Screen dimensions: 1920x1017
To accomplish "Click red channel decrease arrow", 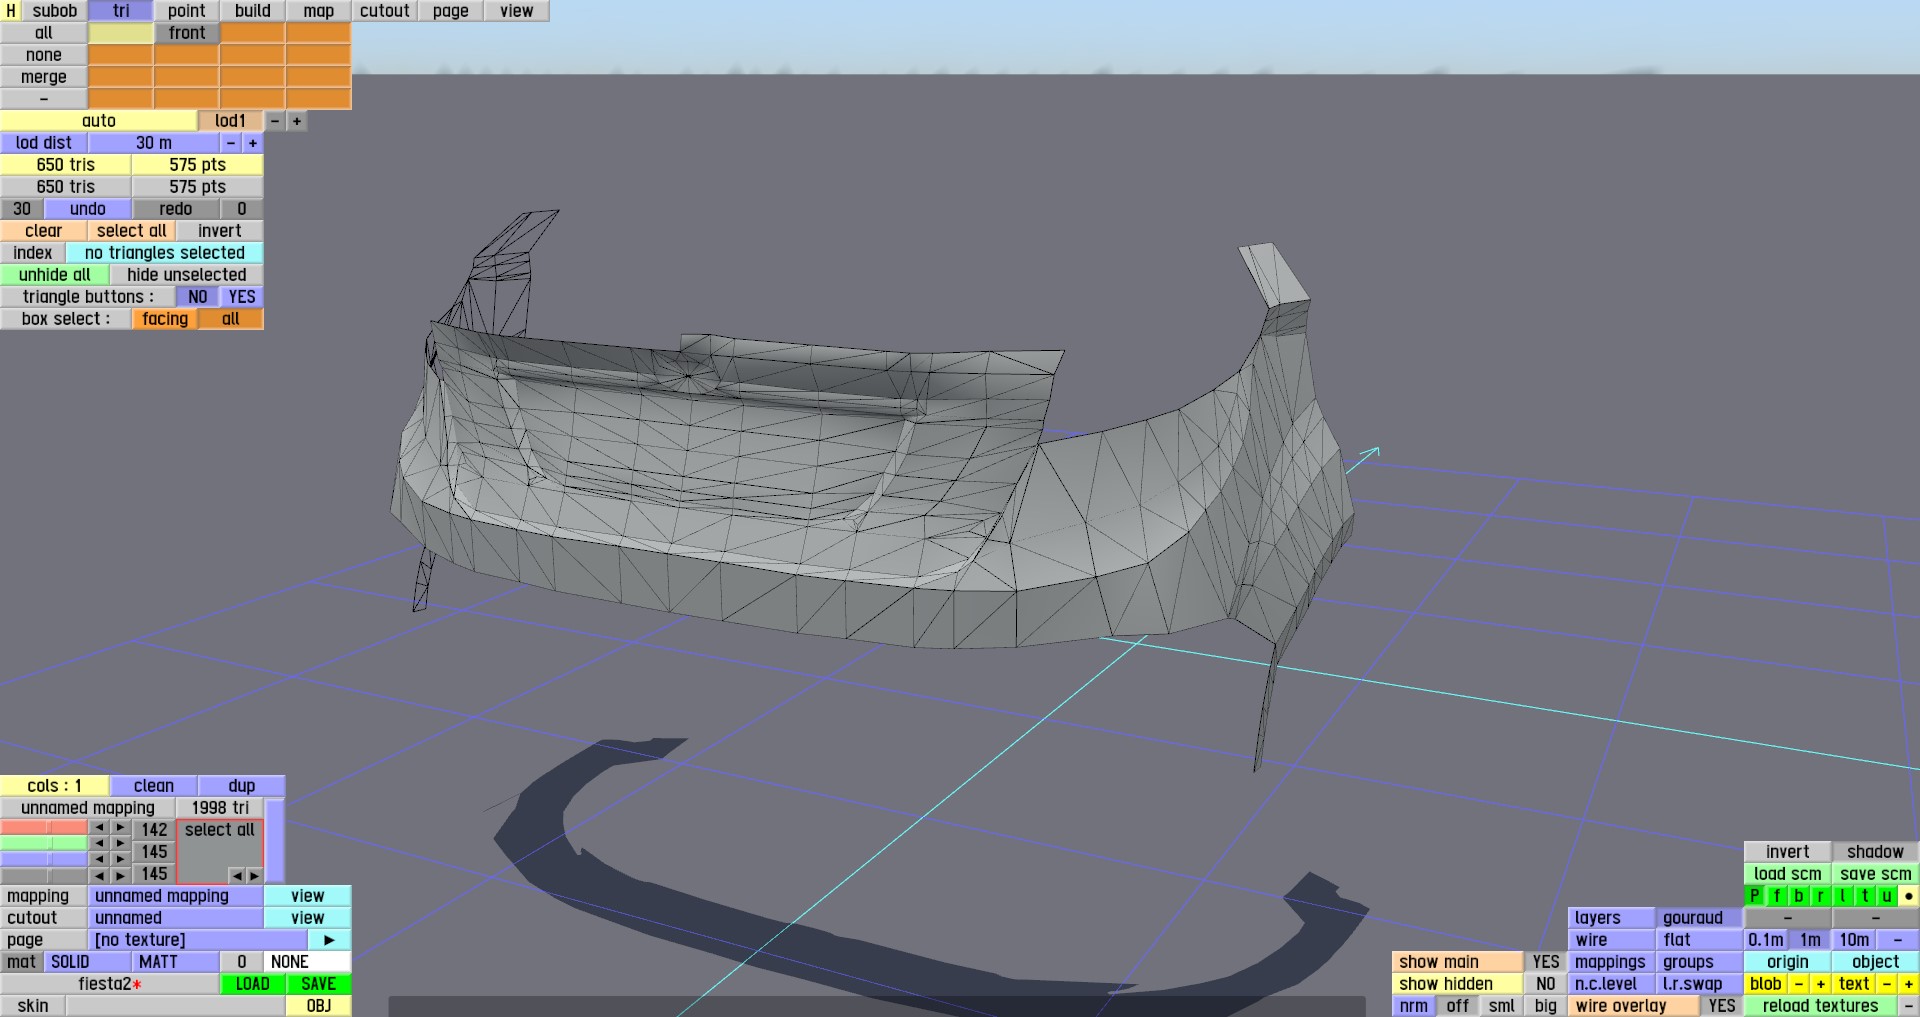I will tap(99, 828).
